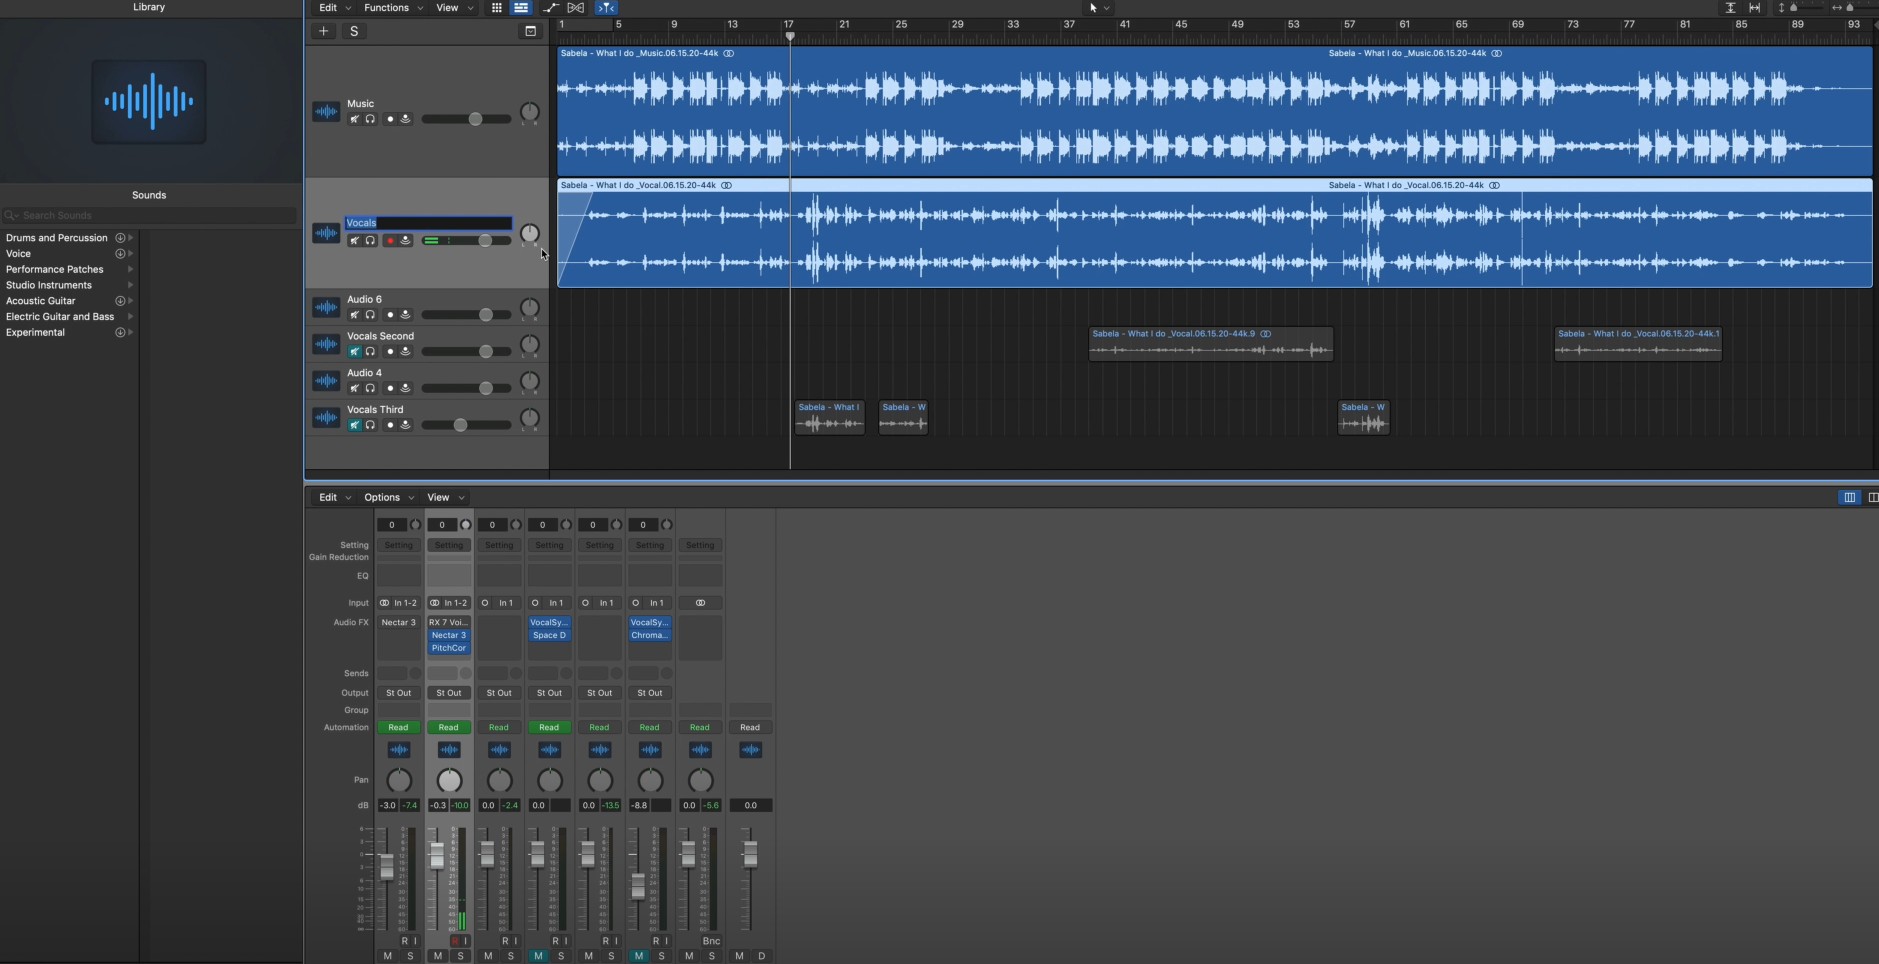Open the mixer's Options menu
The width and height of the screenshot is (1879, 964).
[x=389, y=497]
